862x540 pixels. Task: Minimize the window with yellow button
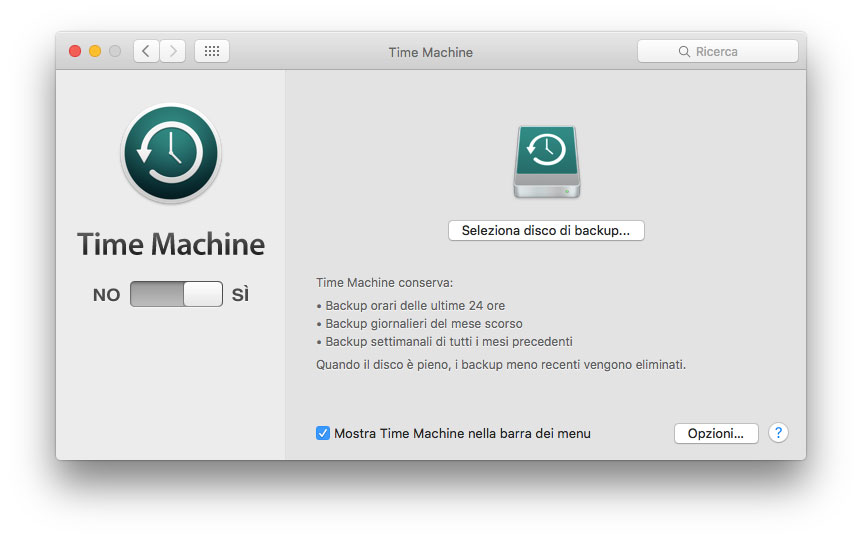pyautogui.click(x=95, y=51)
